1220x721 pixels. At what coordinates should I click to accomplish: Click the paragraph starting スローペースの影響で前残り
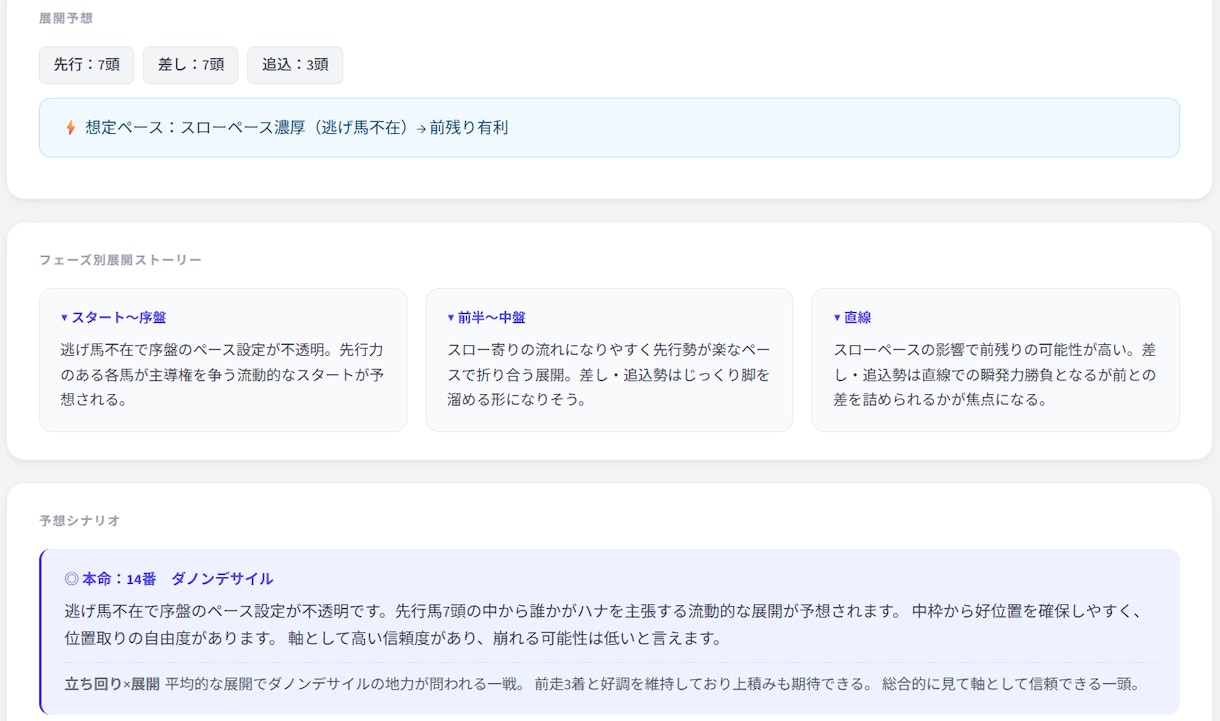tap(995, 375)
